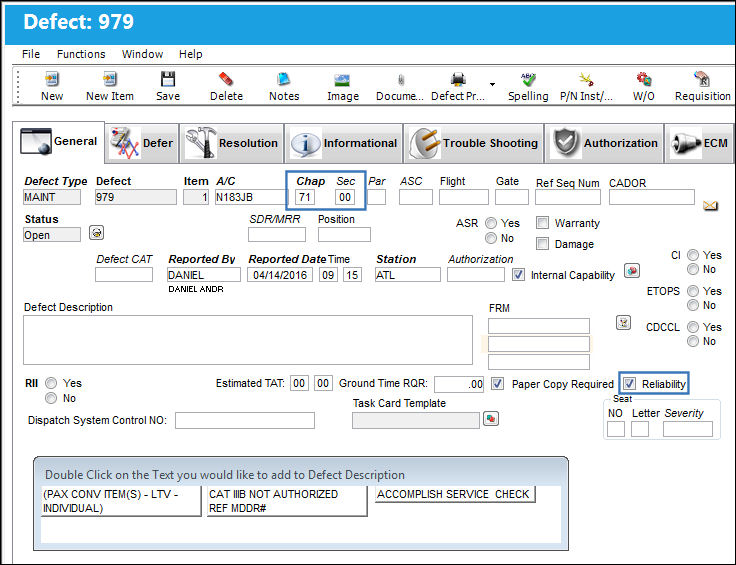Image resolution: width=736 pixels, height=565 pixels.
Task: Click the Flight input field
Action: pyautogui.click(x=464, y=197)
